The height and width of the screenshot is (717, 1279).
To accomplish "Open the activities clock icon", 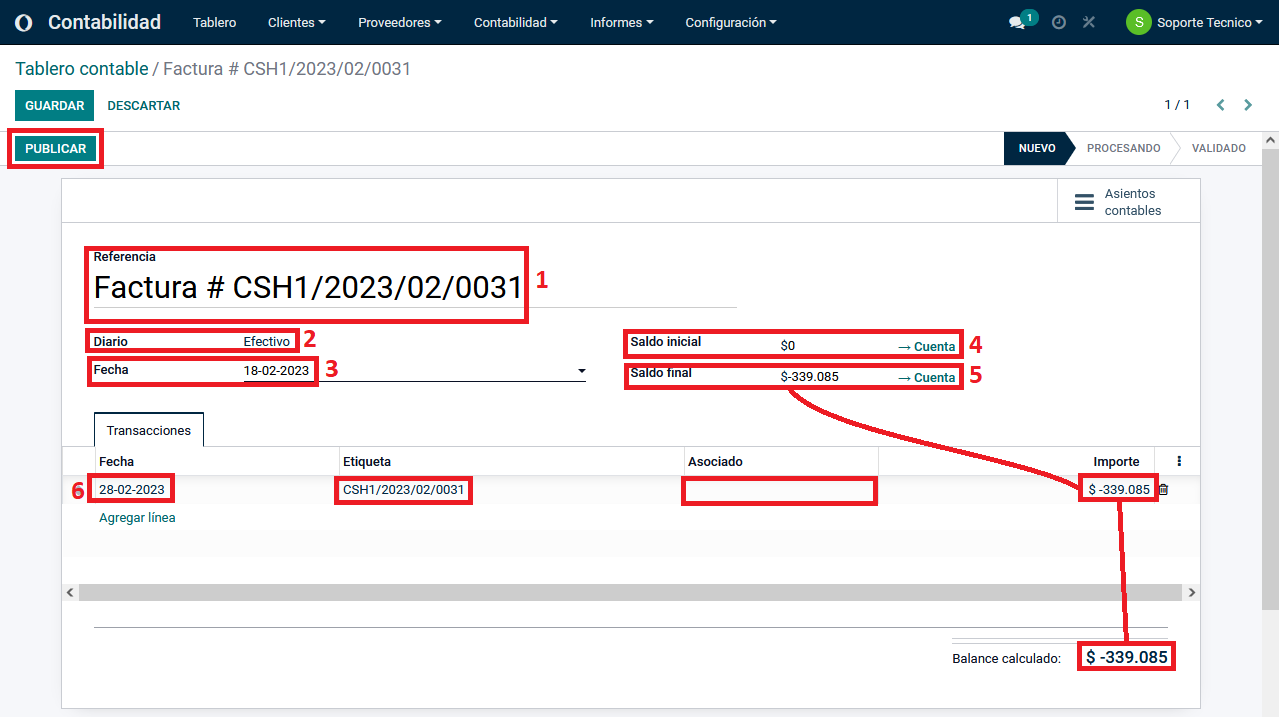I will click(x=1059, y=22).
